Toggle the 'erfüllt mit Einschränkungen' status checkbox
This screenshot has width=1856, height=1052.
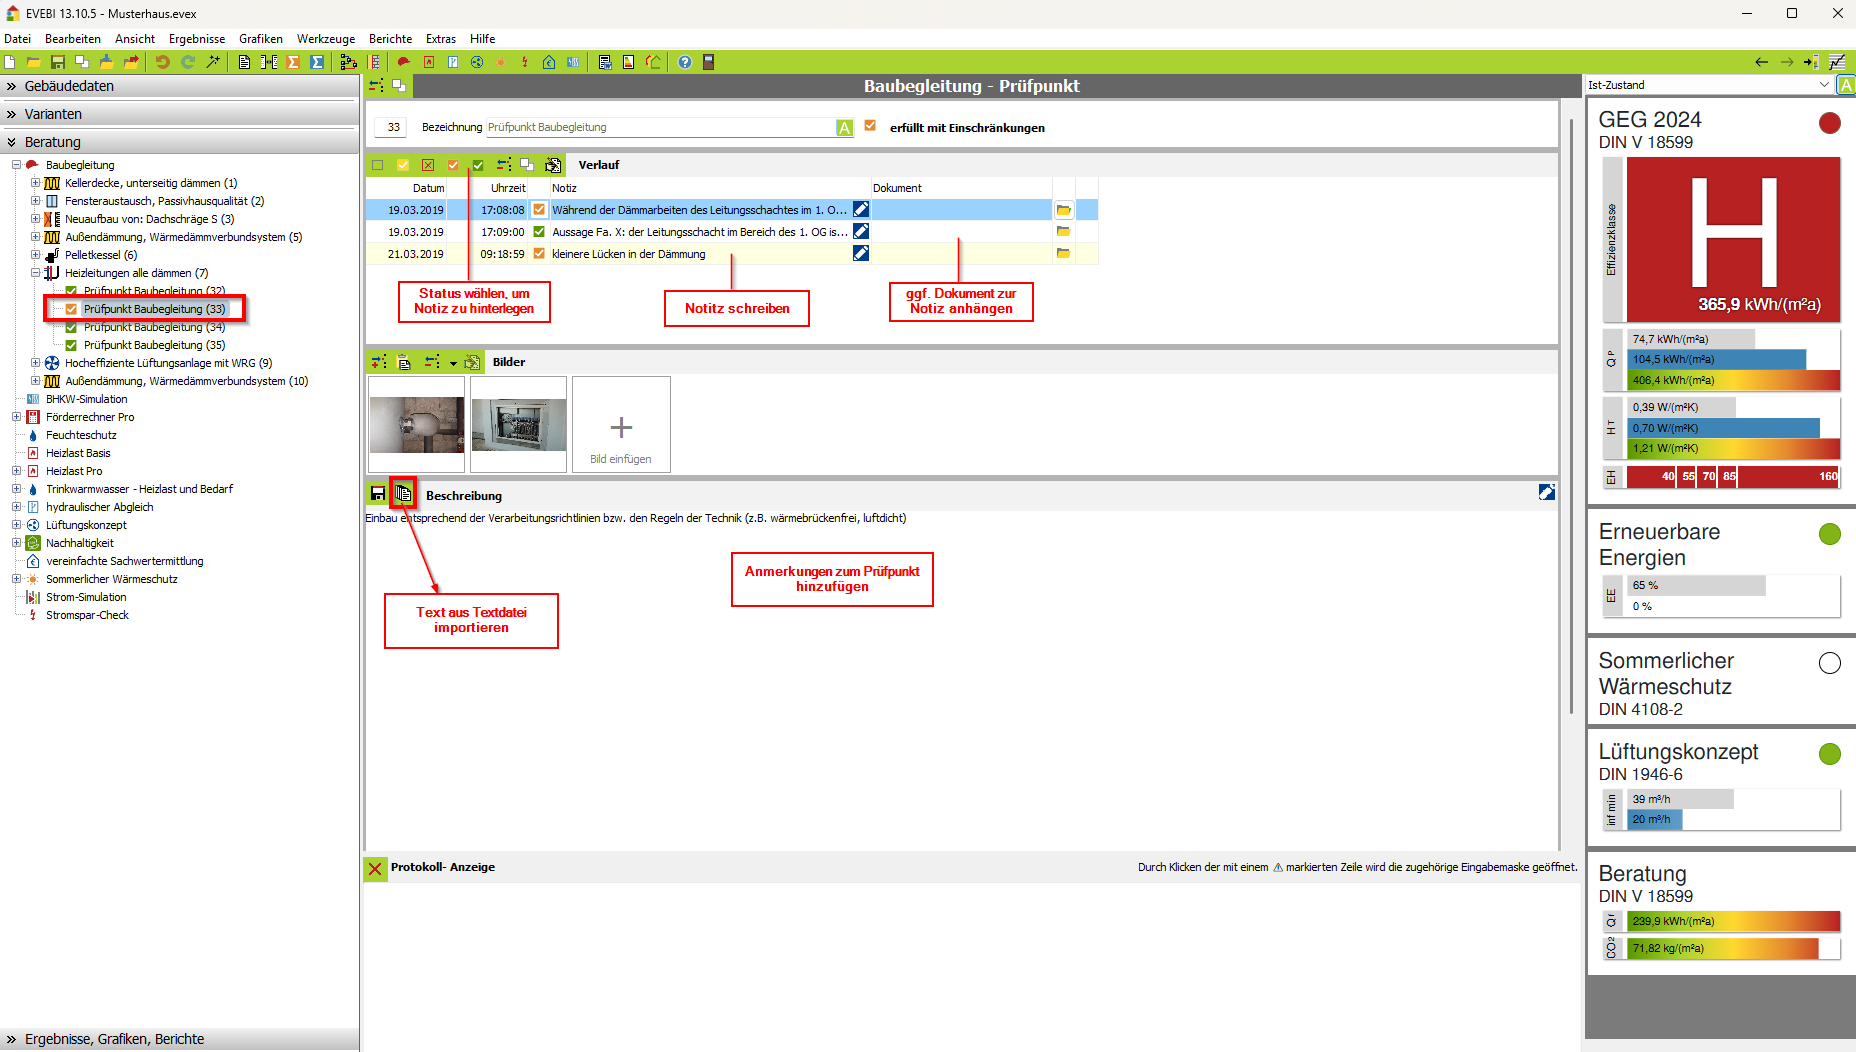click(x=870, y=126)
